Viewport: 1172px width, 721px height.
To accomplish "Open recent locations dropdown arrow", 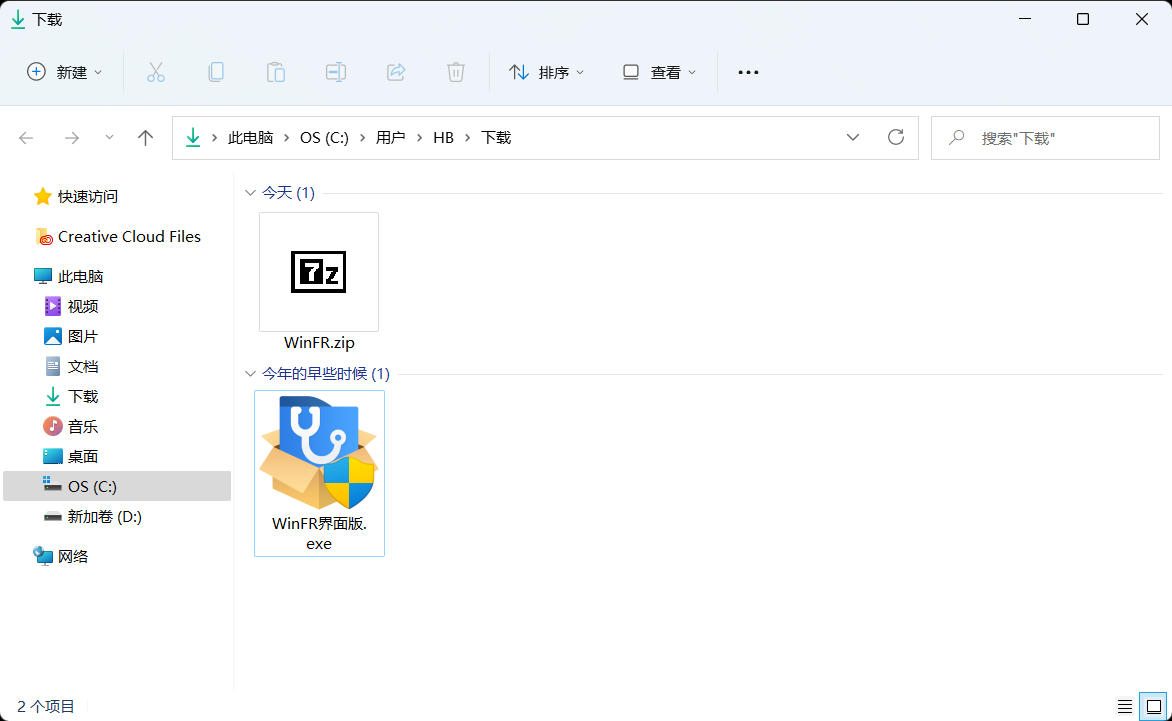I will pyautogui.click(x=109, y=137).
